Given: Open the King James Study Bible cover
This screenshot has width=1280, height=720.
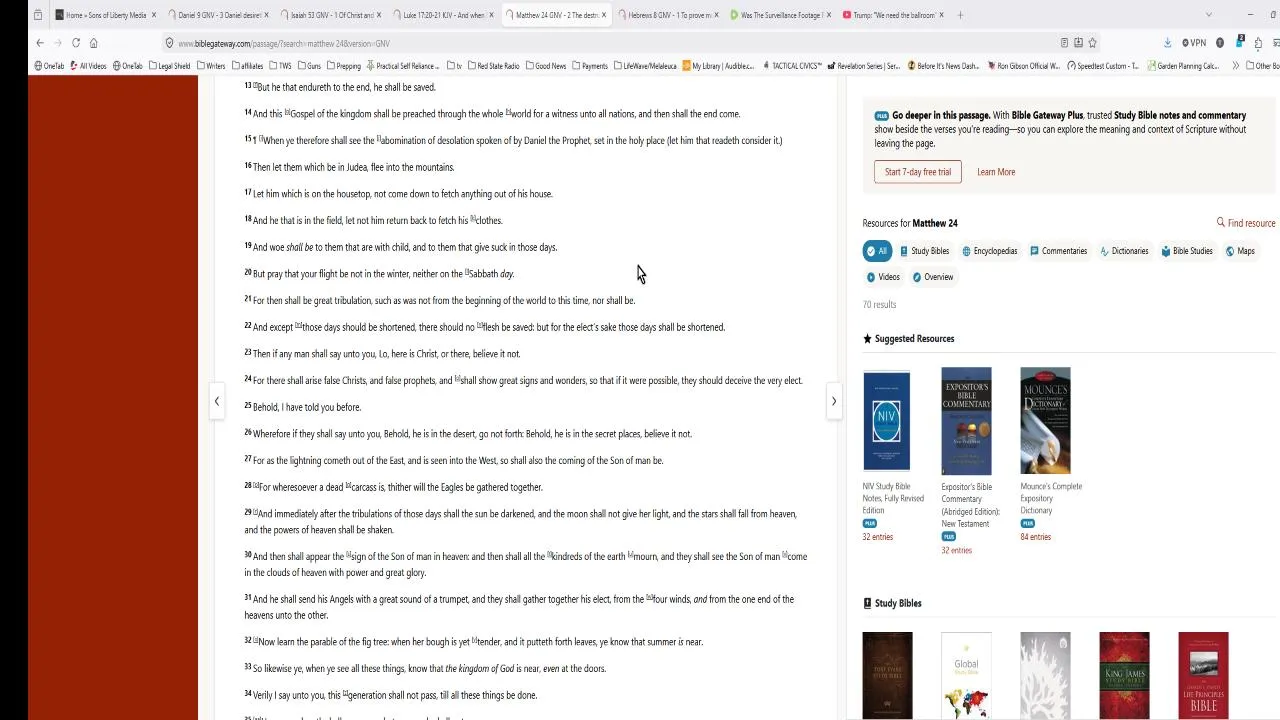Looking at the screenshot, I should (x=1124, y=675).
